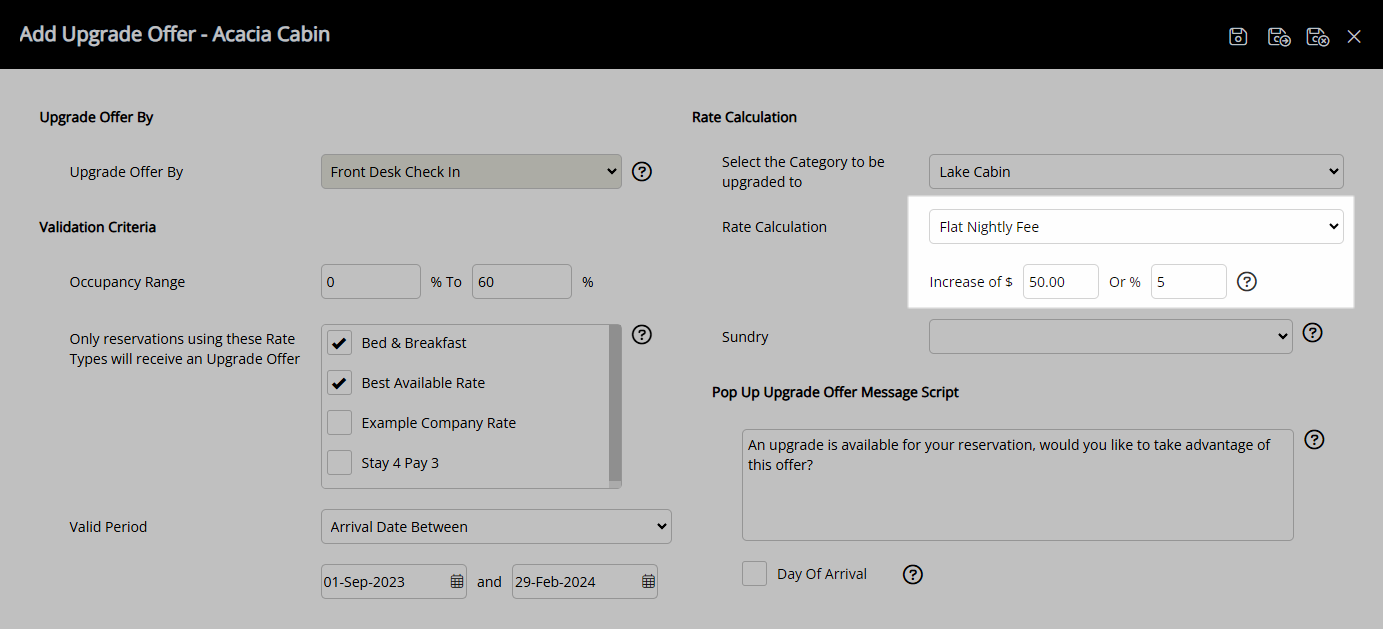Open Arrival Date Between valid period dropdown
1383x629 pixels.
pyautogui.click(x=496, y=526)
